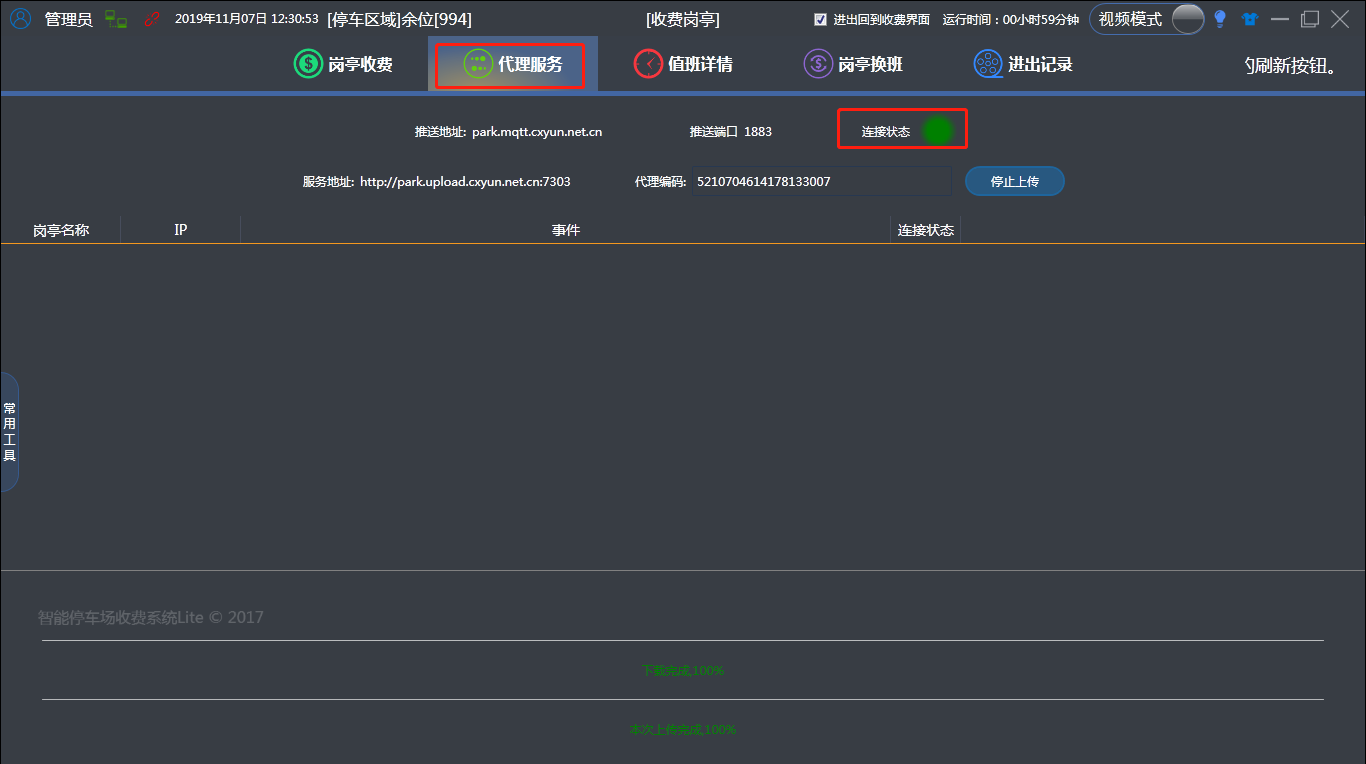This screenshot has height=764, width=1366.
Task: Go to 进出记录 tab
Action: [1023, 64]
